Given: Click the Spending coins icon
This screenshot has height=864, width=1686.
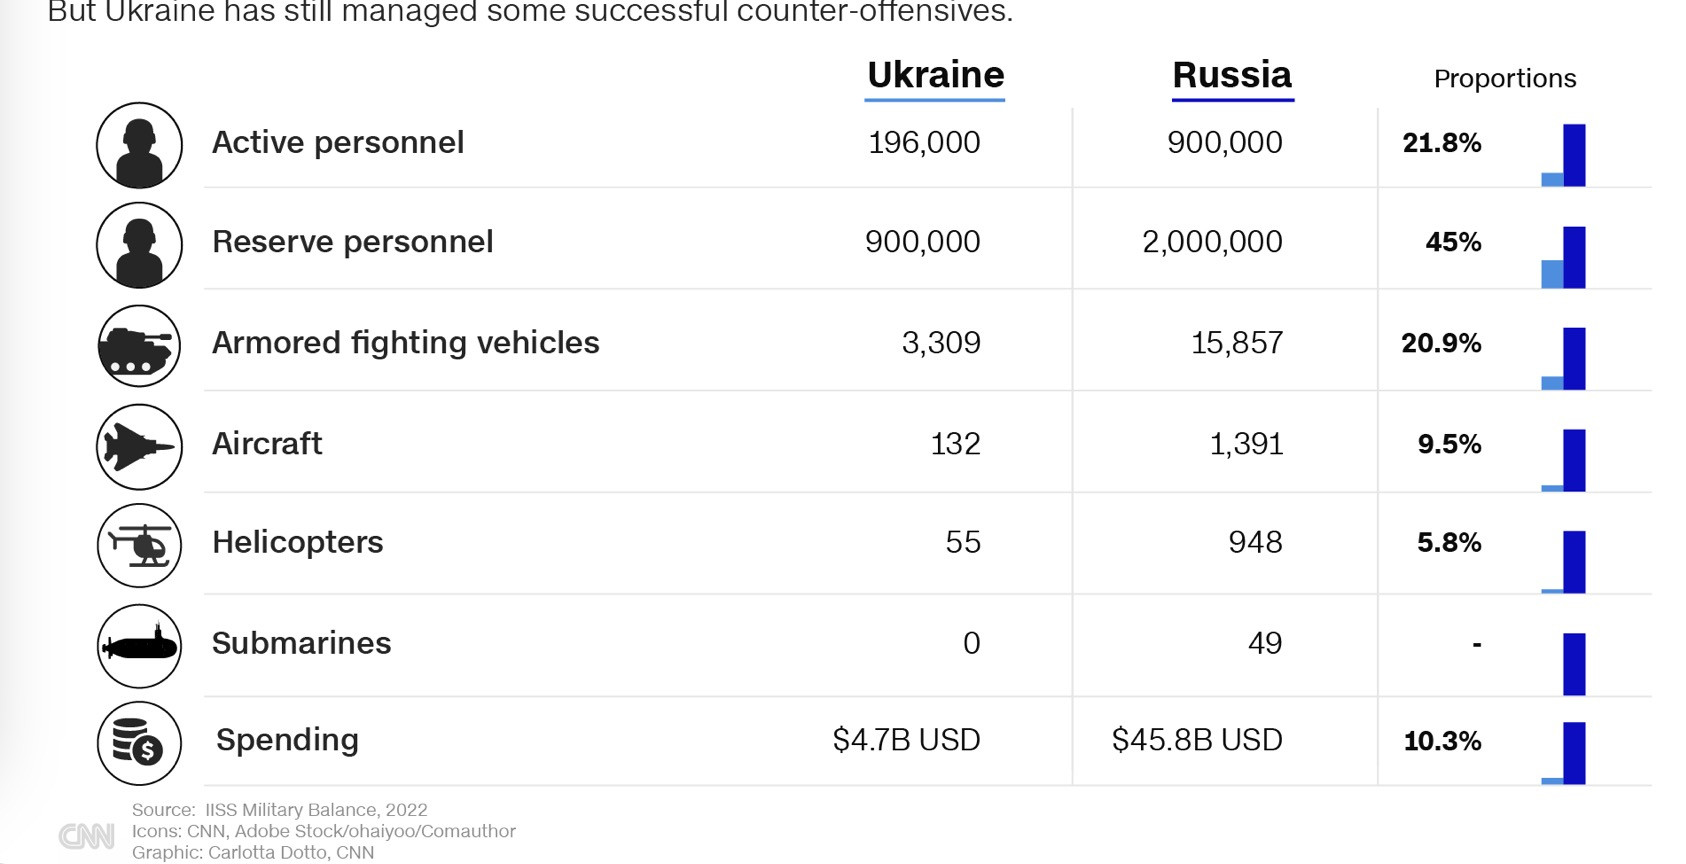Looking at the screenshot, I should (x=139, y=744).
